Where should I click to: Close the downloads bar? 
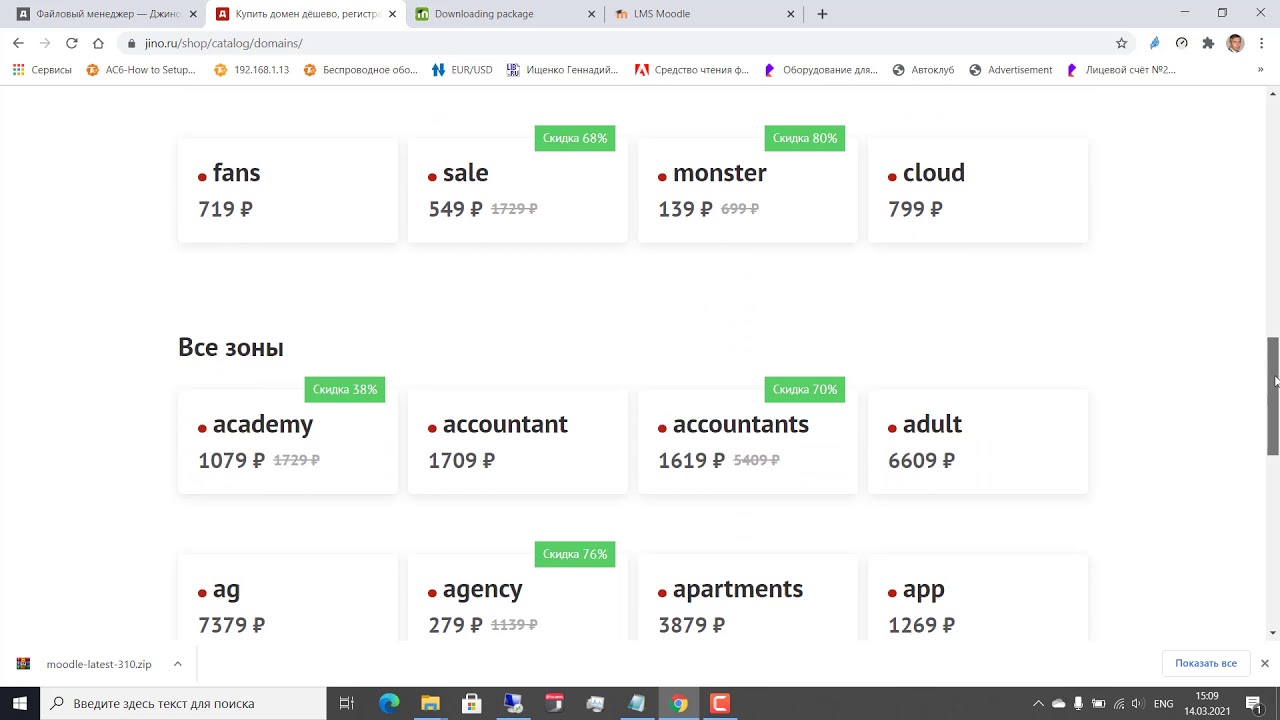tap(1264, 663)
